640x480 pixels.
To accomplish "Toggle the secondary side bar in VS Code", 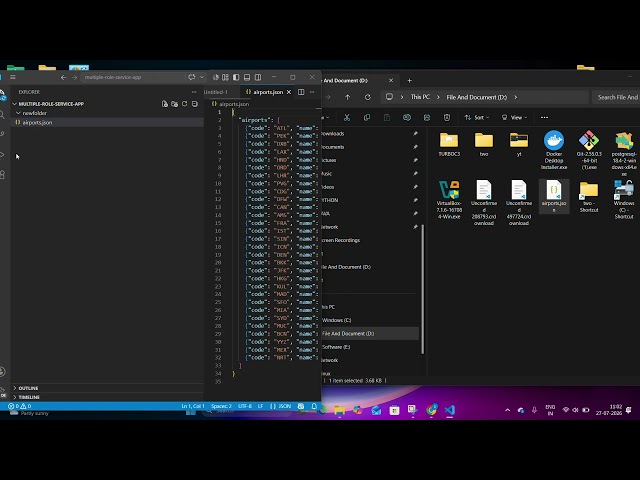I will 258,77.
